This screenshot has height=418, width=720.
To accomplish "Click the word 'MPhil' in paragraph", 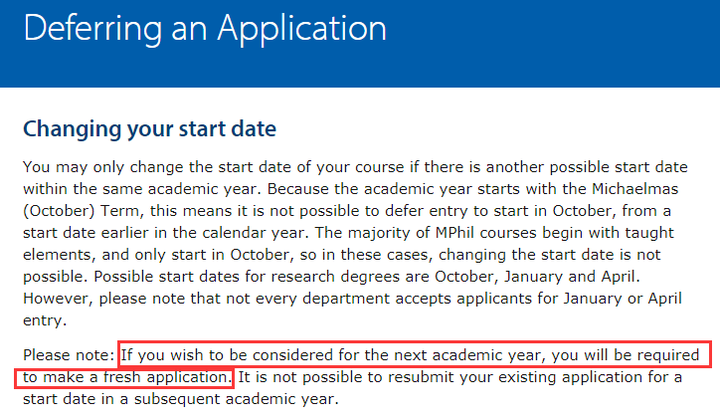I will (455, 233).
